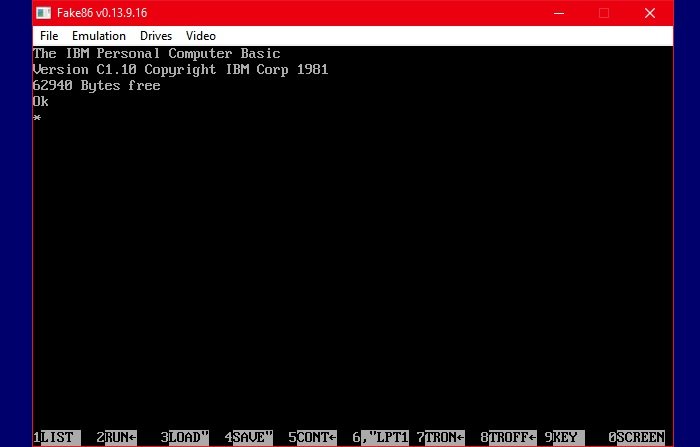Image resolution: width=700 pixels, height=447 pixels.
Task: Click the 3 LOAD" function key label
Action: pos(185,437)
